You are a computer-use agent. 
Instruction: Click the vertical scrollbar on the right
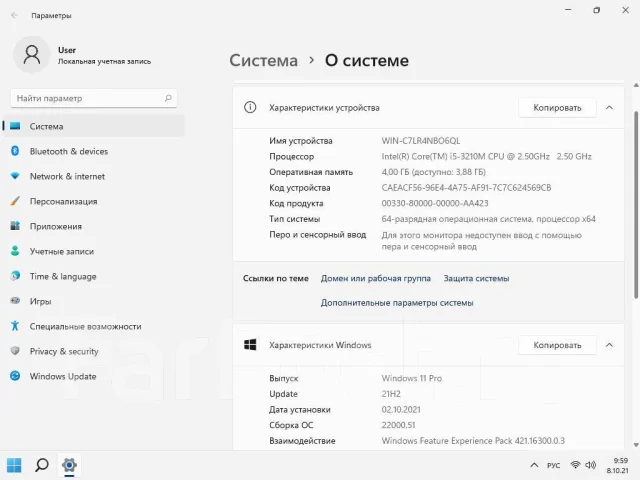[x=636, y=204]
